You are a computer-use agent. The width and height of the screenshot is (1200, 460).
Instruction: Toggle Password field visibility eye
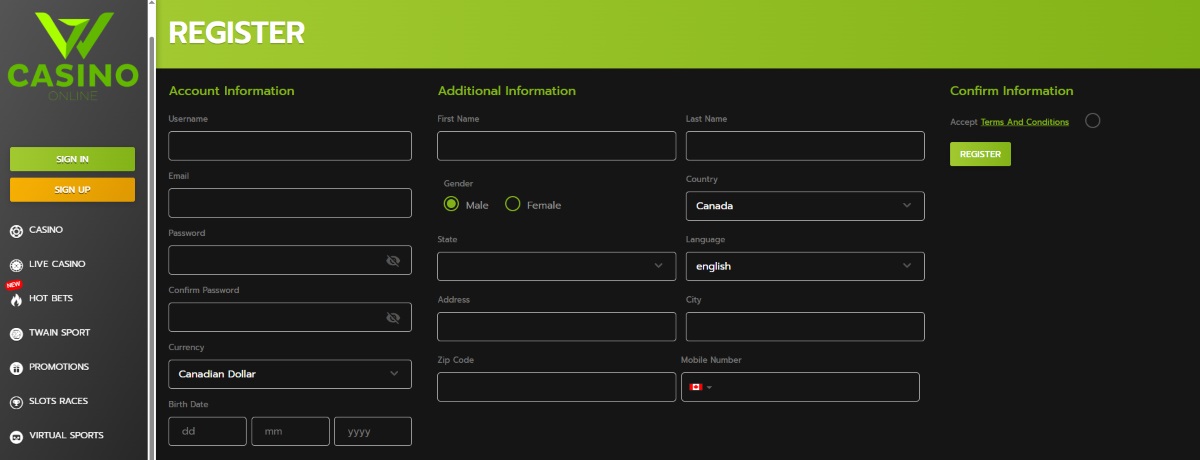[393, 261]
